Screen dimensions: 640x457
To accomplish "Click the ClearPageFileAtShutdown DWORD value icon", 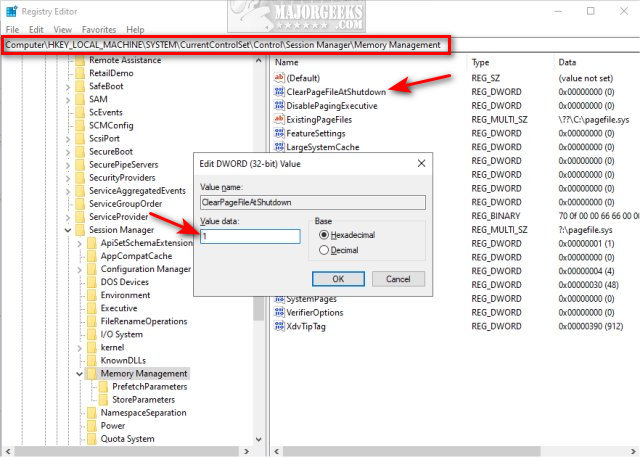I will [x=279, y=92].
